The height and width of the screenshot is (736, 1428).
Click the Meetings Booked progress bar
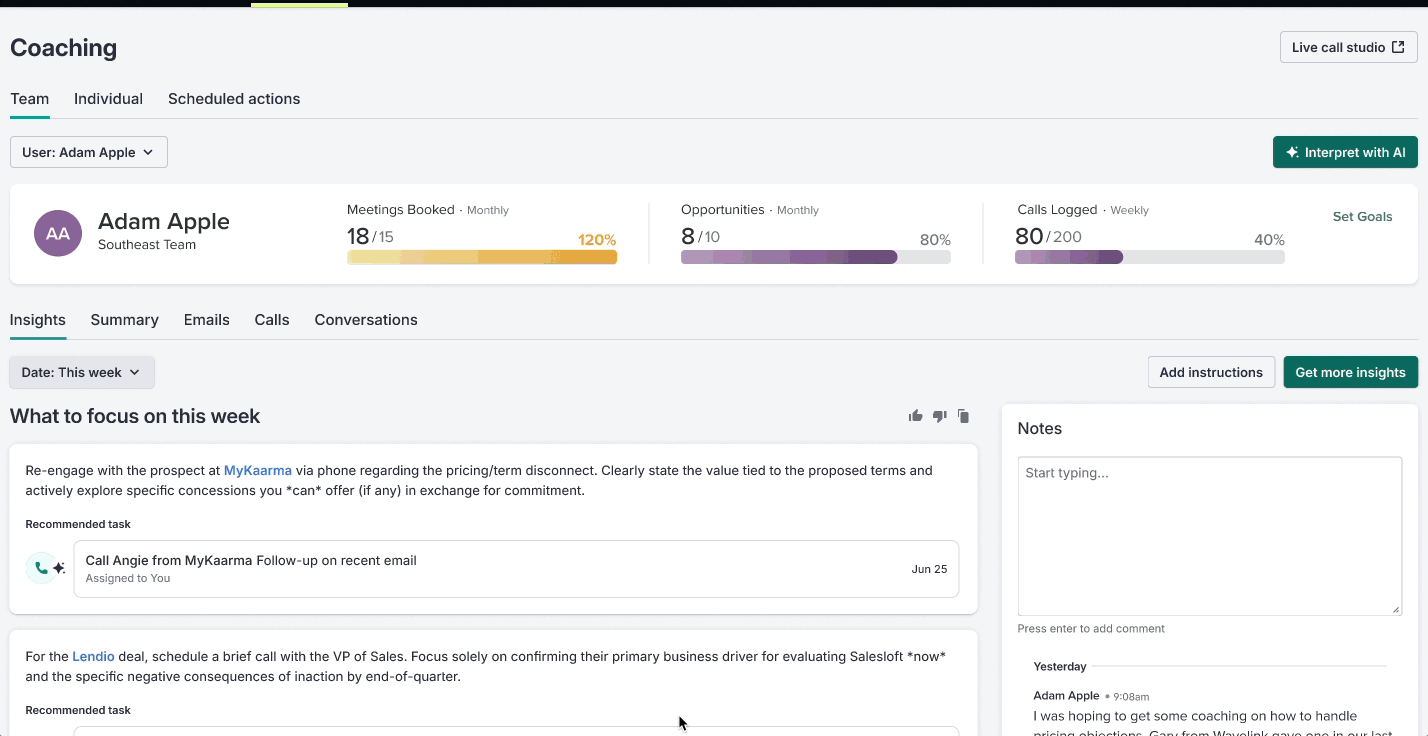click(482, 257)
